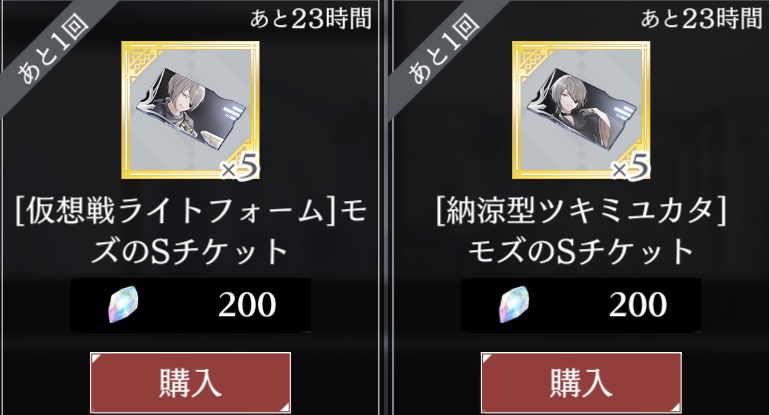
Task: Select the [納涼型ツキミユカタ] モズのSチケット title text
Action: point(581,232)
